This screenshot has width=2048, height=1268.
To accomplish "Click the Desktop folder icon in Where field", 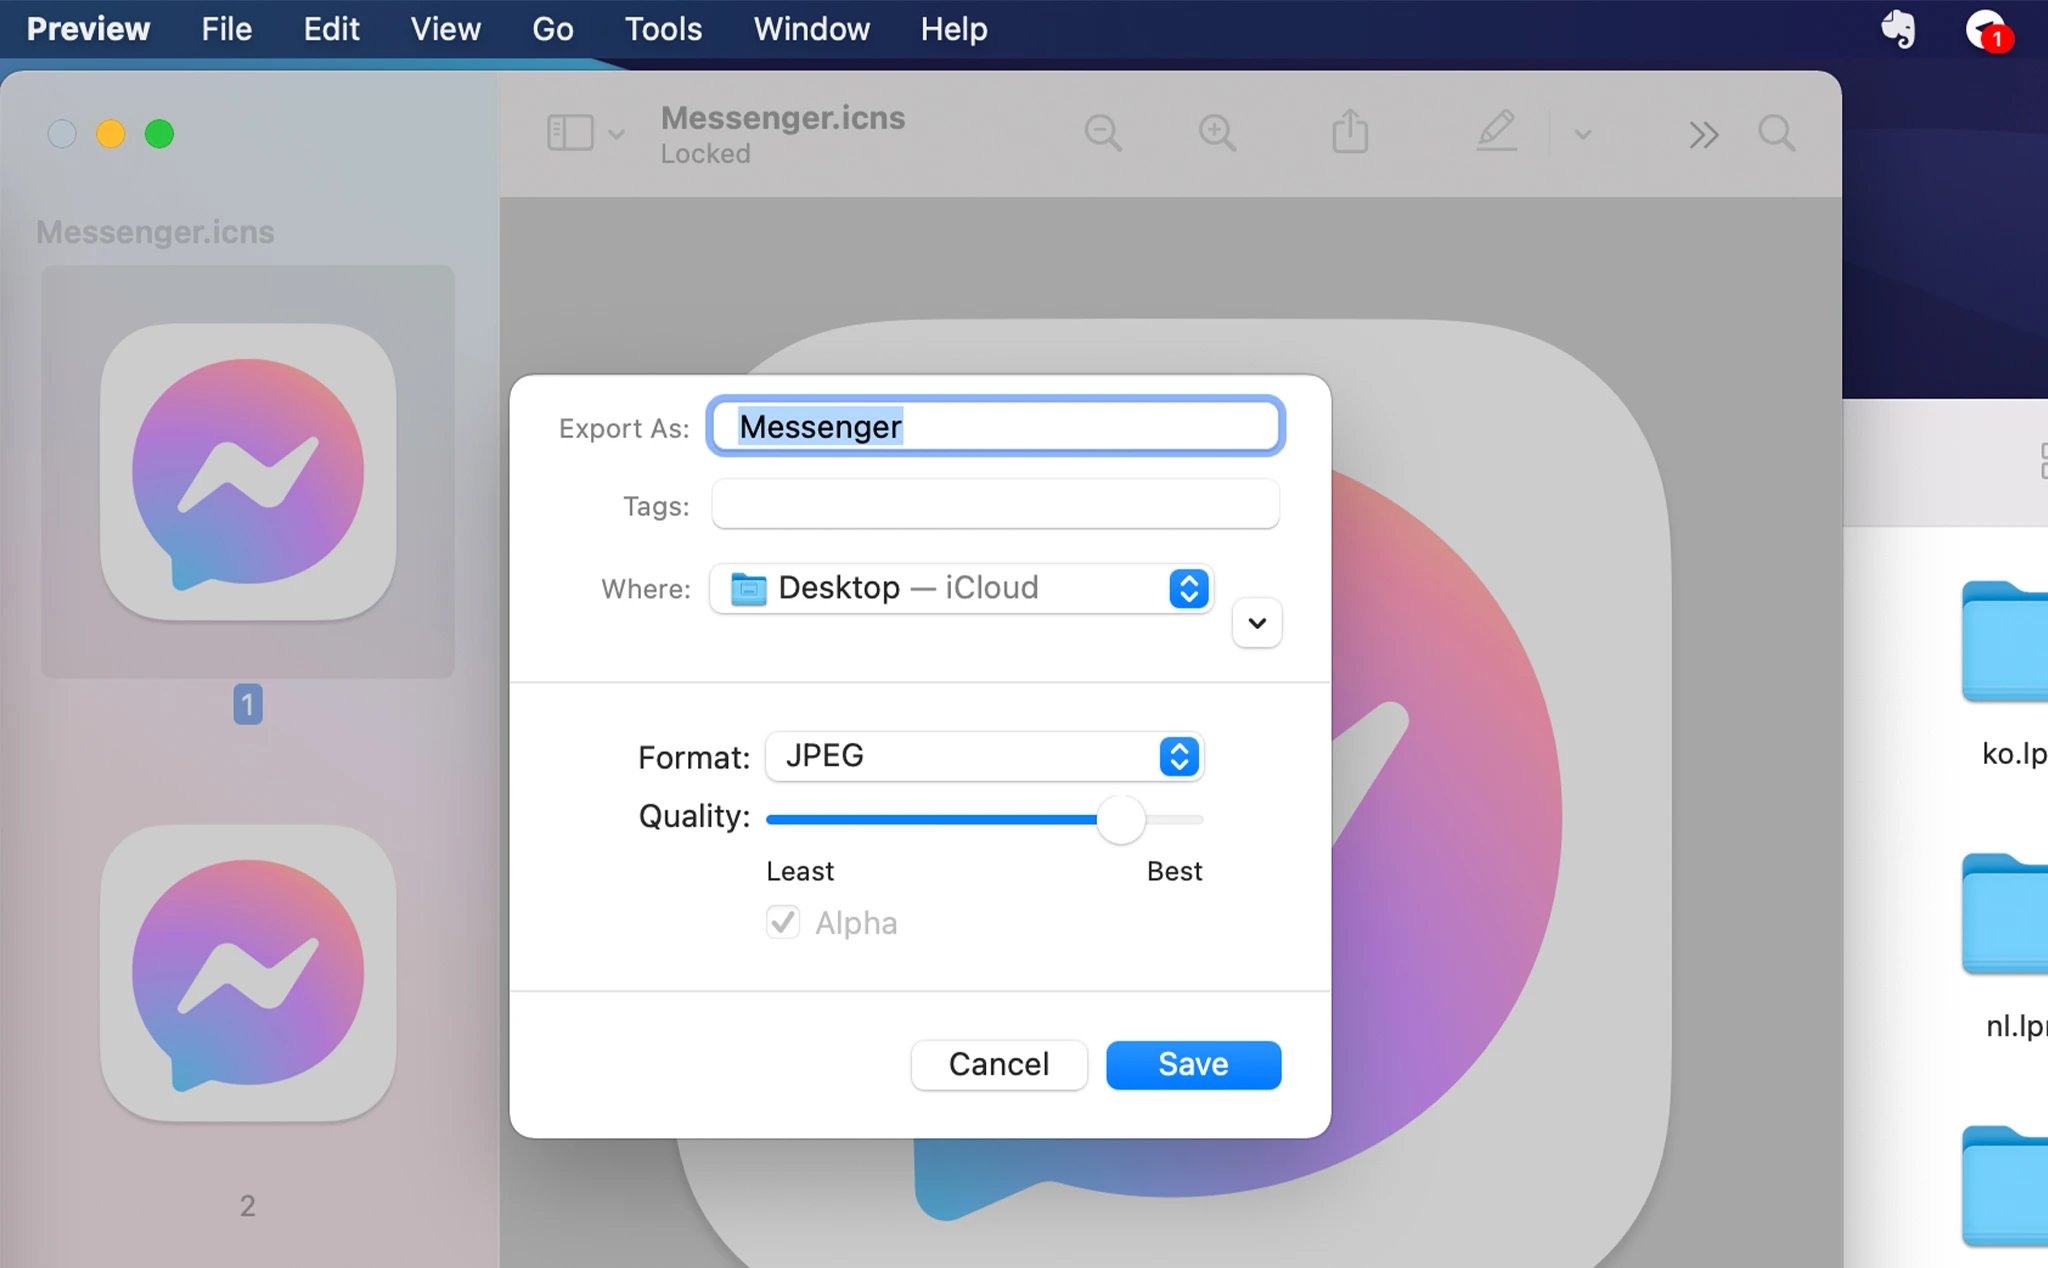I will [x=748, y=589].
